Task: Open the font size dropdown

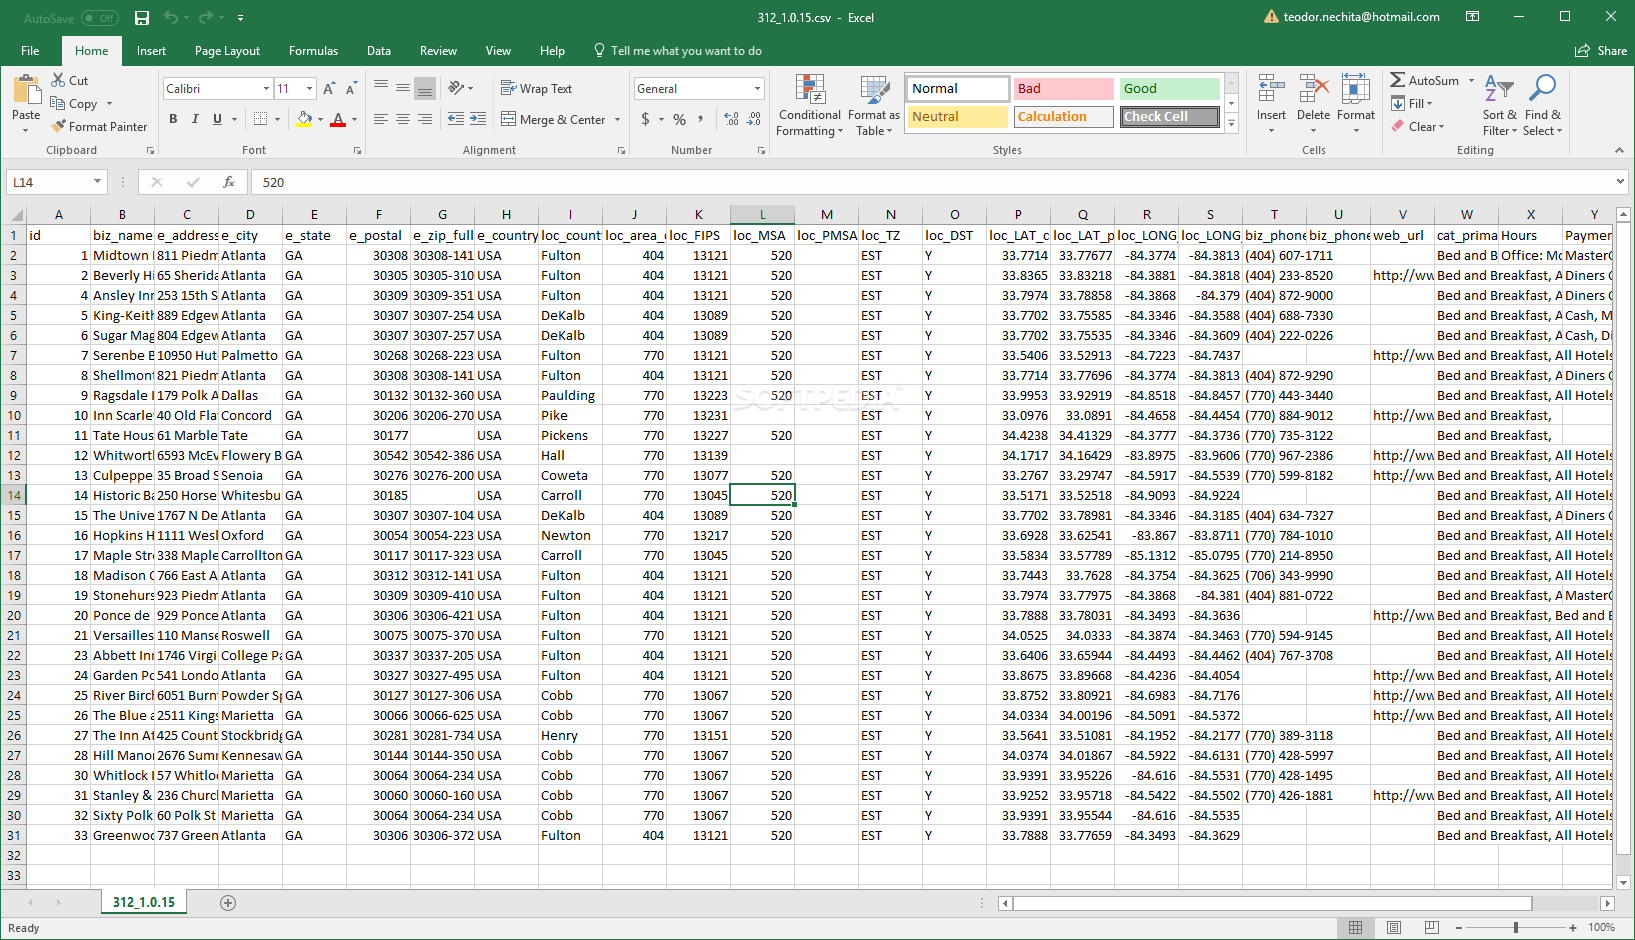Action: [x=309, y=89]
